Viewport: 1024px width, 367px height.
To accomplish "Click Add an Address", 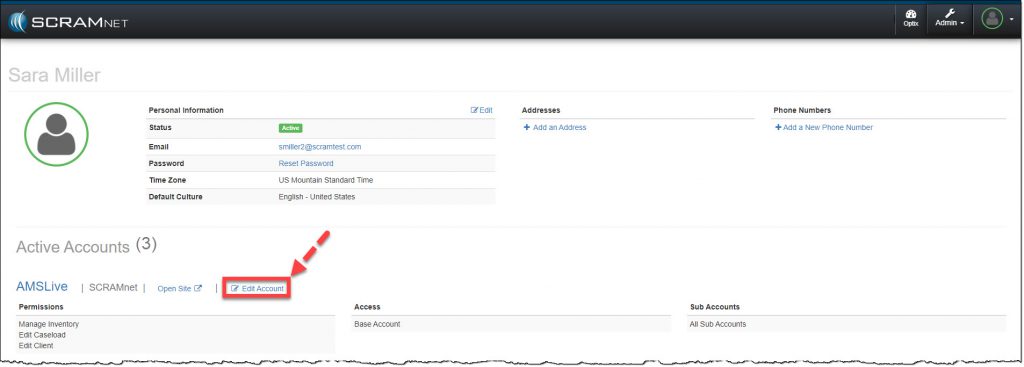I will [555, 127].
